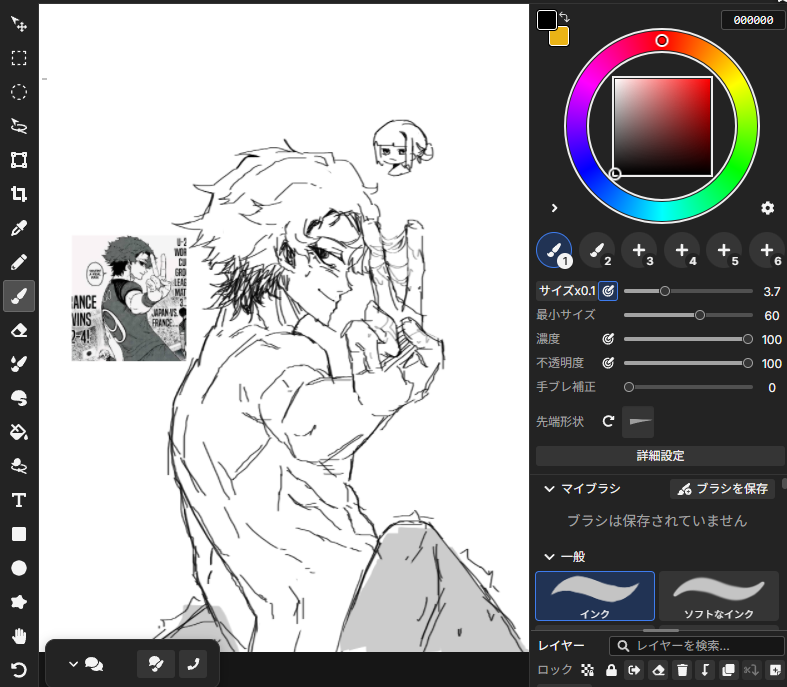Click the 濃度 density slider

(688, 339)
